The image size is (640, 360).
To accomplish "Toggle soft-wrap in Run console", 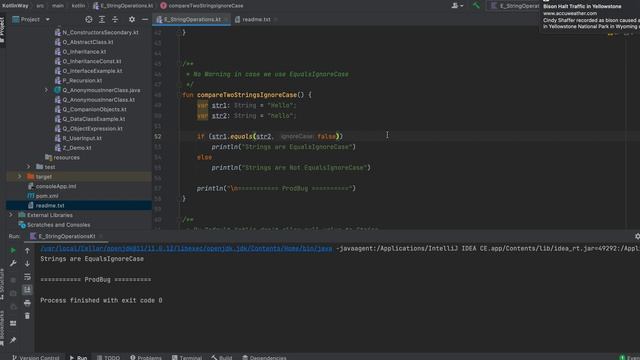I will [x=27, y=277].
